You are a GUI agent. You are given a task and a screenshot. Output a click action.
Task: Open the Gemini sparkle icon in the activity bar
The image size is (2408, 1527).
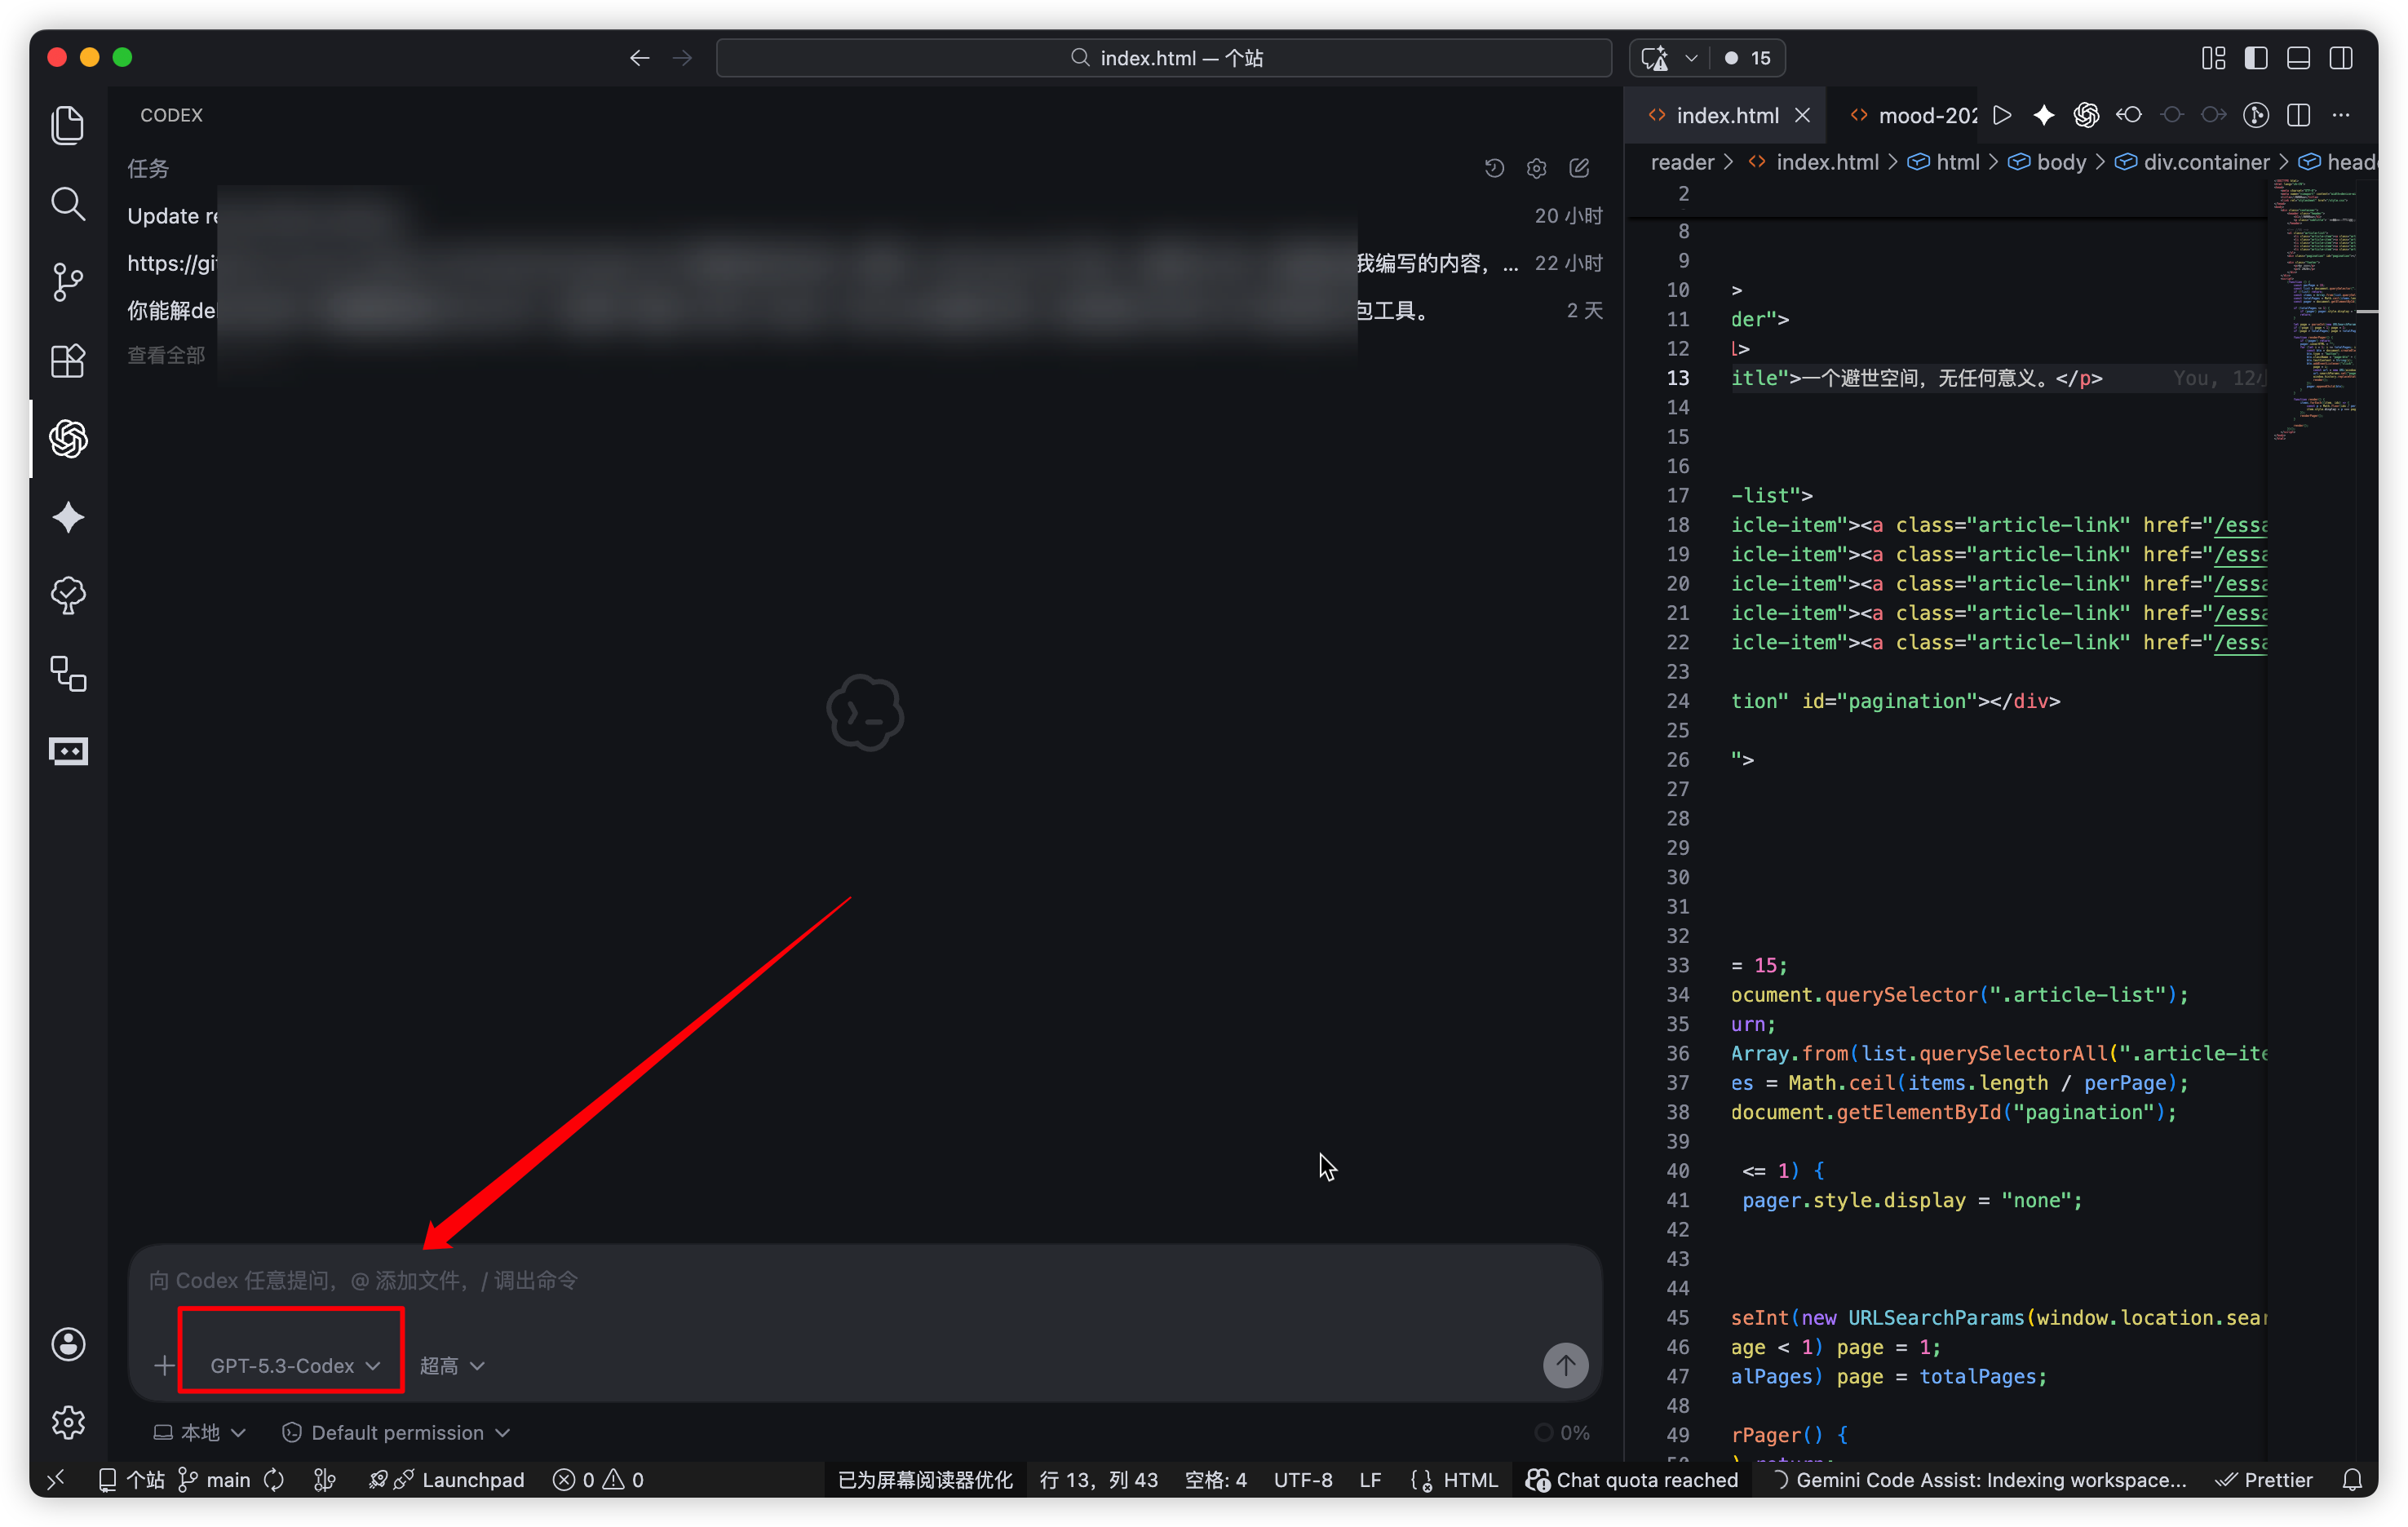click(68, 518)
